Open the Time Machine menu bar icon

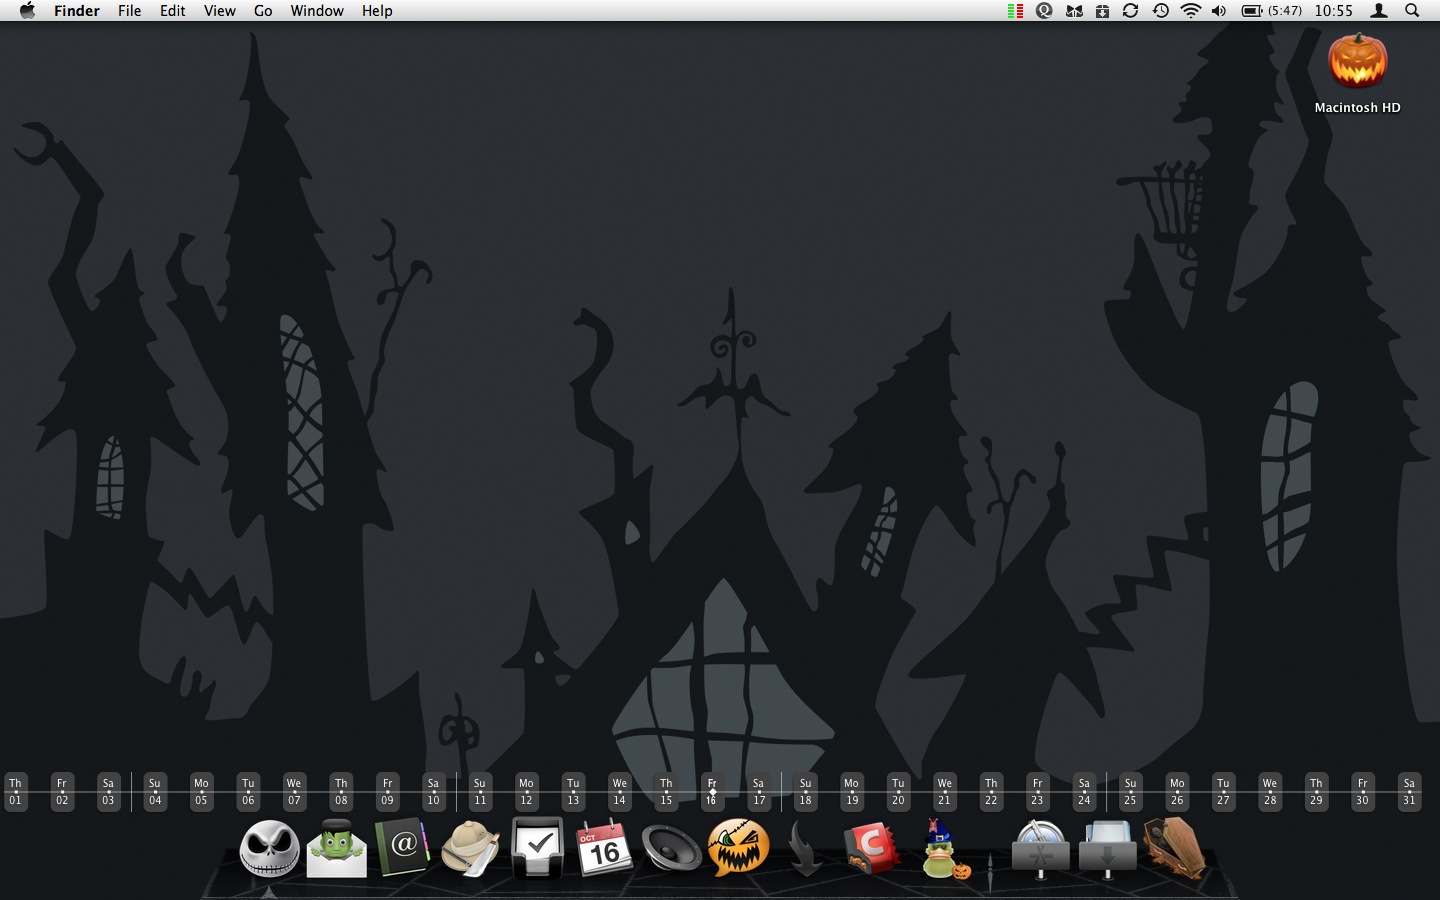[1160, 11]
